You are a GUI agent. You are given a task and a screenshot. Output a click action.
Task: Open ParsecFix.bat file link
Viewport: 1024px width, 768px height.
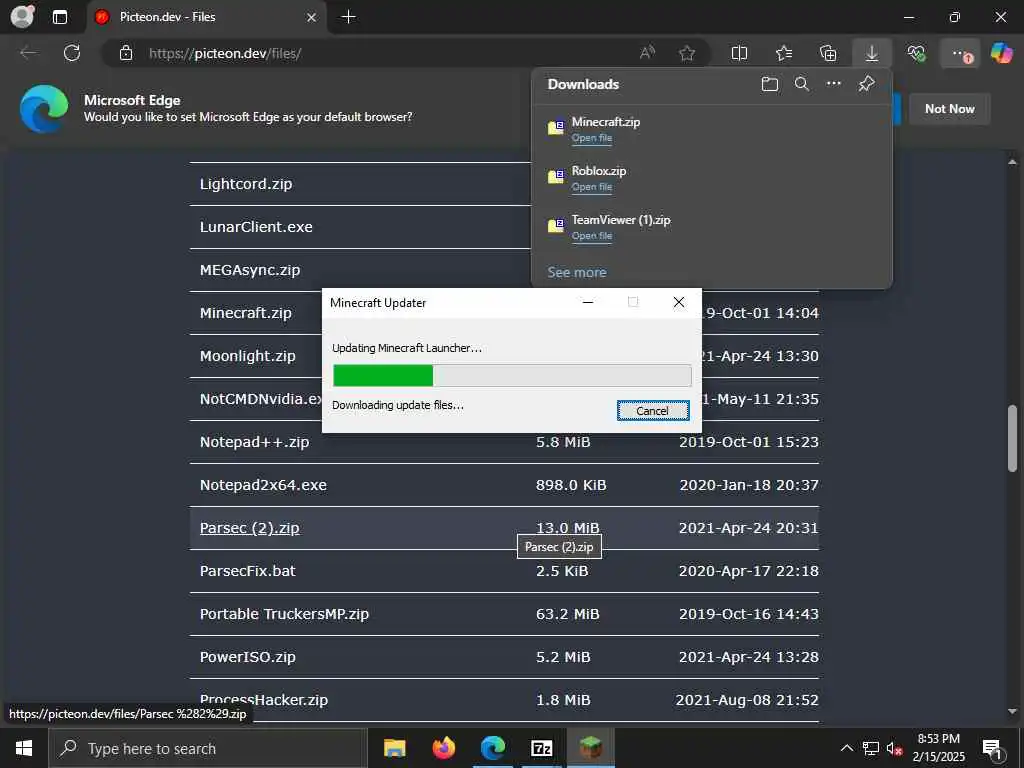(248, 571)
